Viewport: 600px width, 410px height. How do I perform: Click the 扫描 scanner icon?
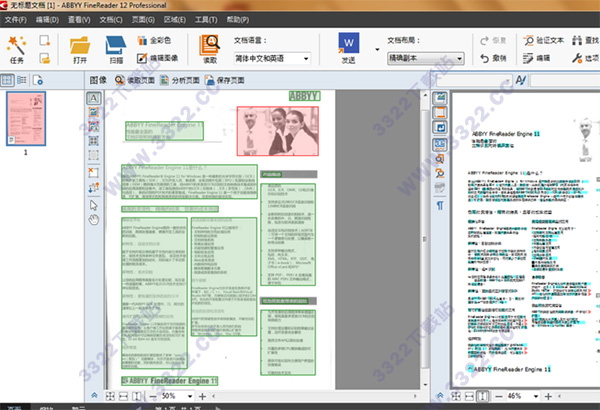(116, 45)
